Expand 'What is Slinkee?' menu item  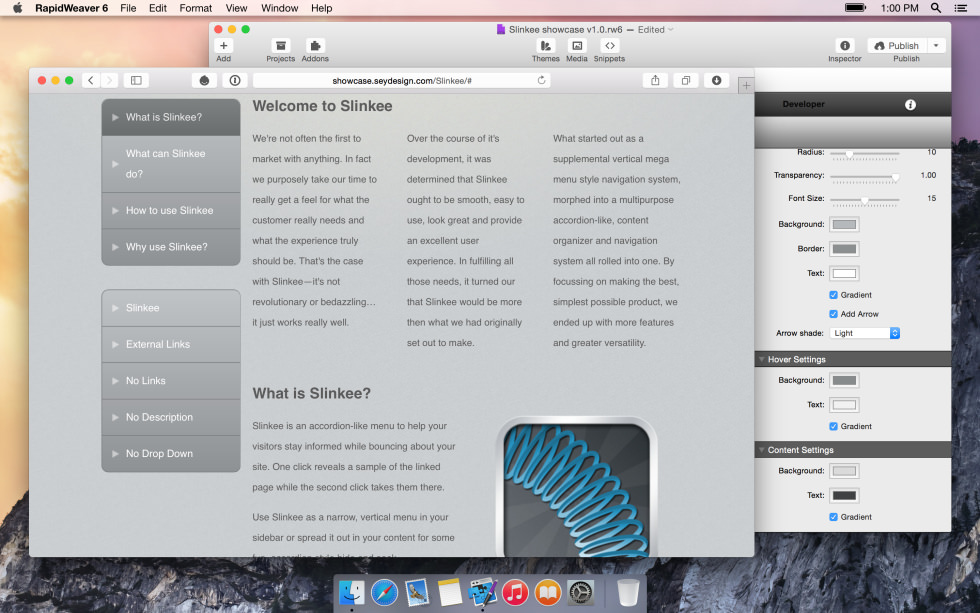171,117
